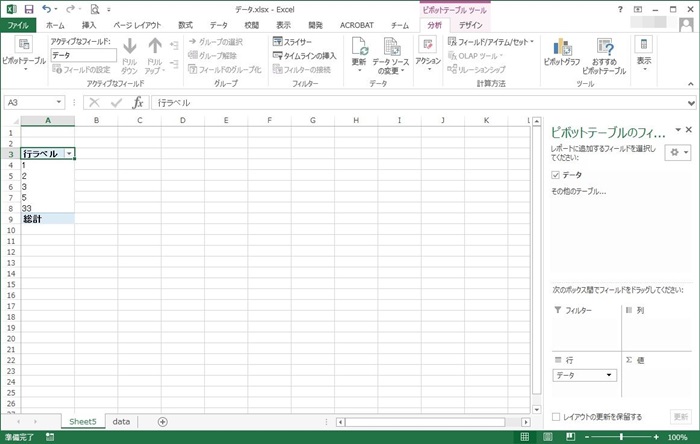Open データソースの変更
The width and height of the screenshot is (700, 444).
[x=391, y=56]
